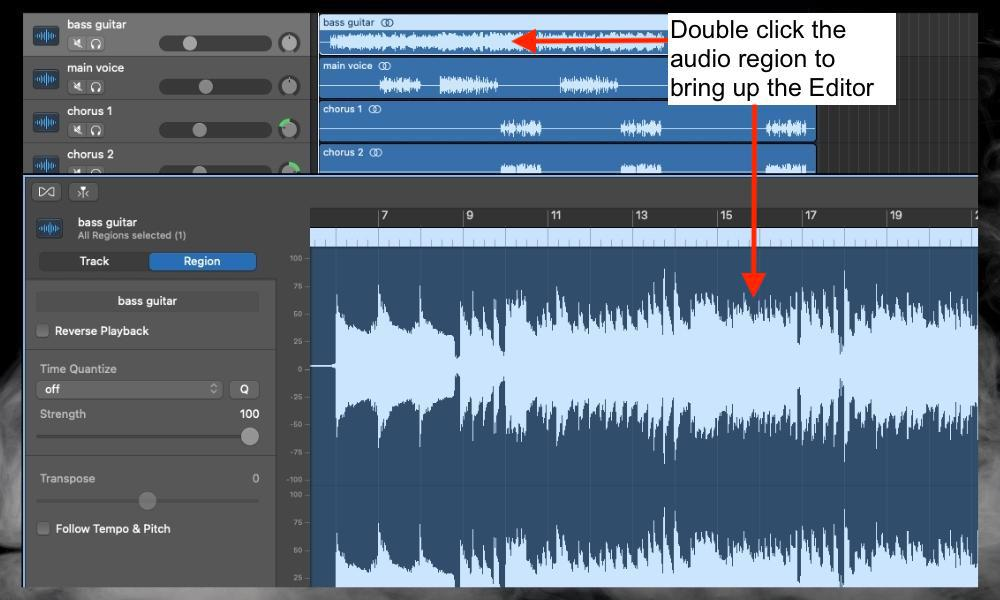Click the editor's bass guitar waveform icon

tap(50, 228)
